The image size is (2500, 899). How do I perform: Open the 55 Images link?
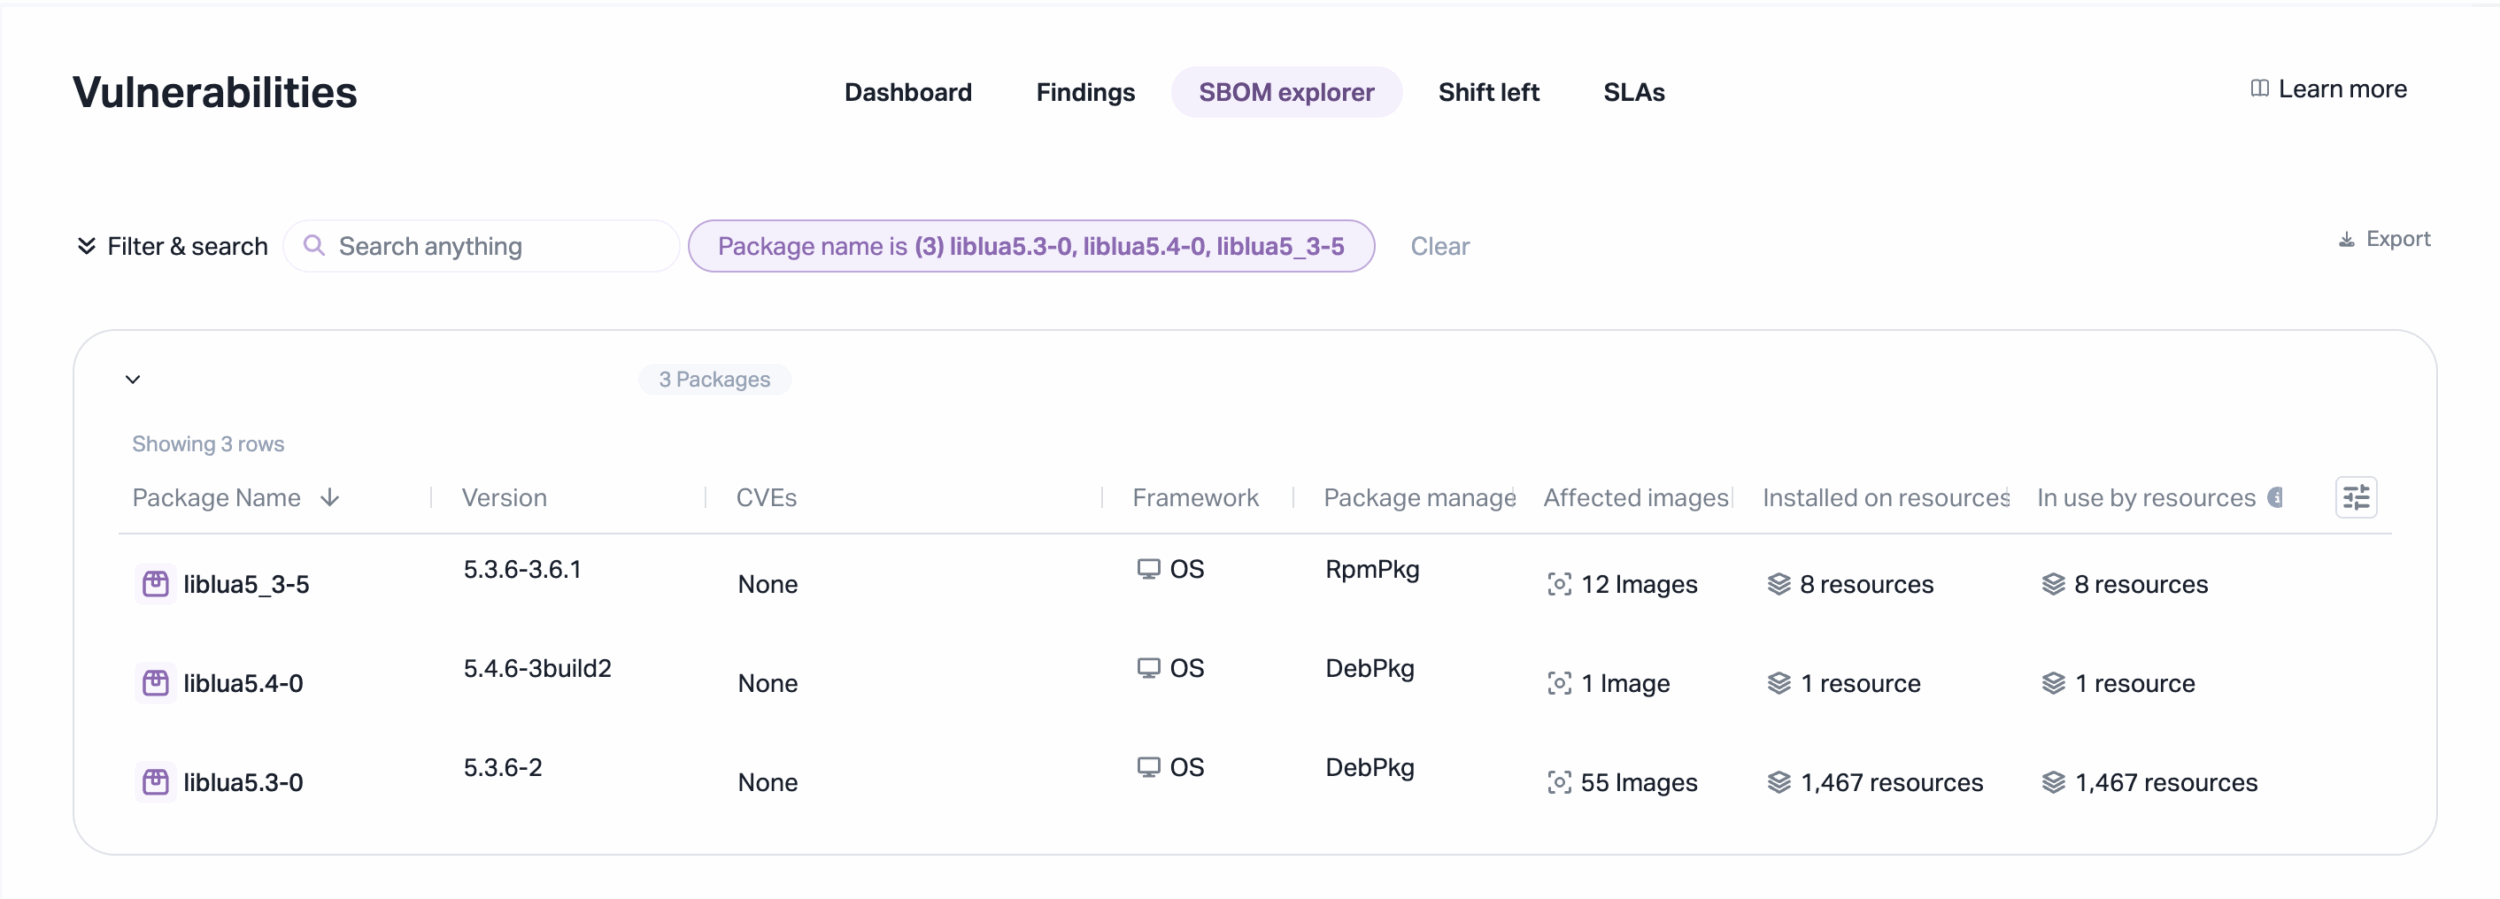[1638, 782]
